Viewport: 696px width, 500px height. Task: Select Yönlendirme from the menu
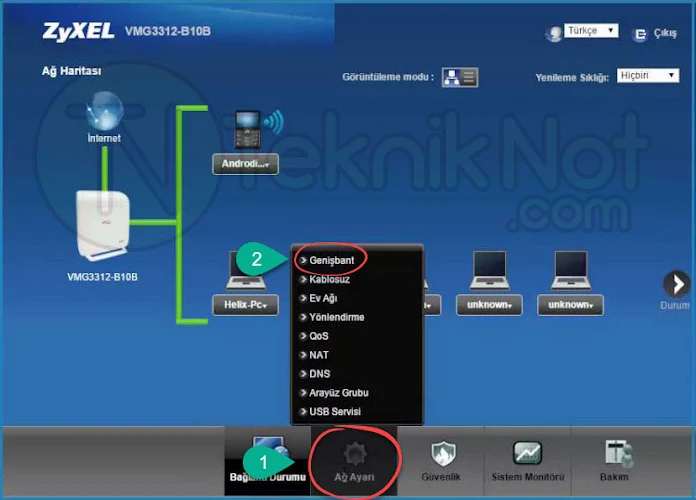coord(336,317)
